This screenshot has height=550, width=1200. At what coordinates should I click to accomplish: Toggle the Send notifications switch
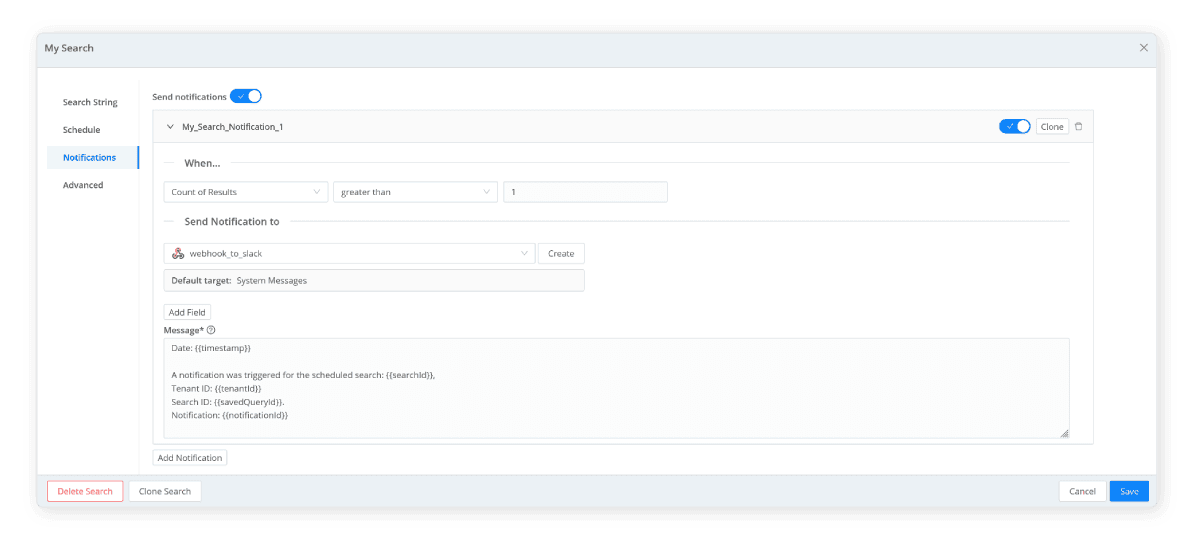(245, 96)
